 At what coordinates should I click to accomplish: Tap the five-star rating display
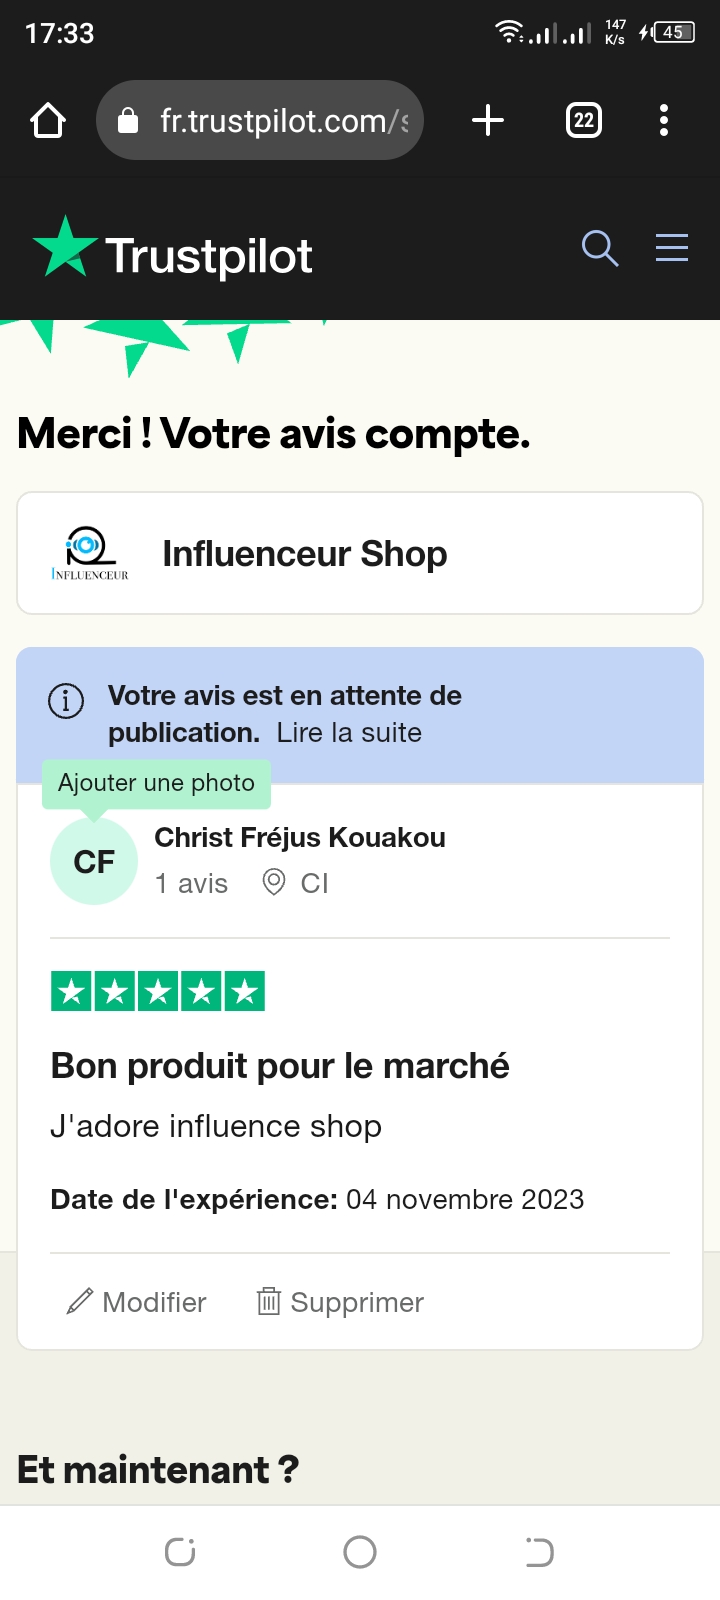[158, 992]
